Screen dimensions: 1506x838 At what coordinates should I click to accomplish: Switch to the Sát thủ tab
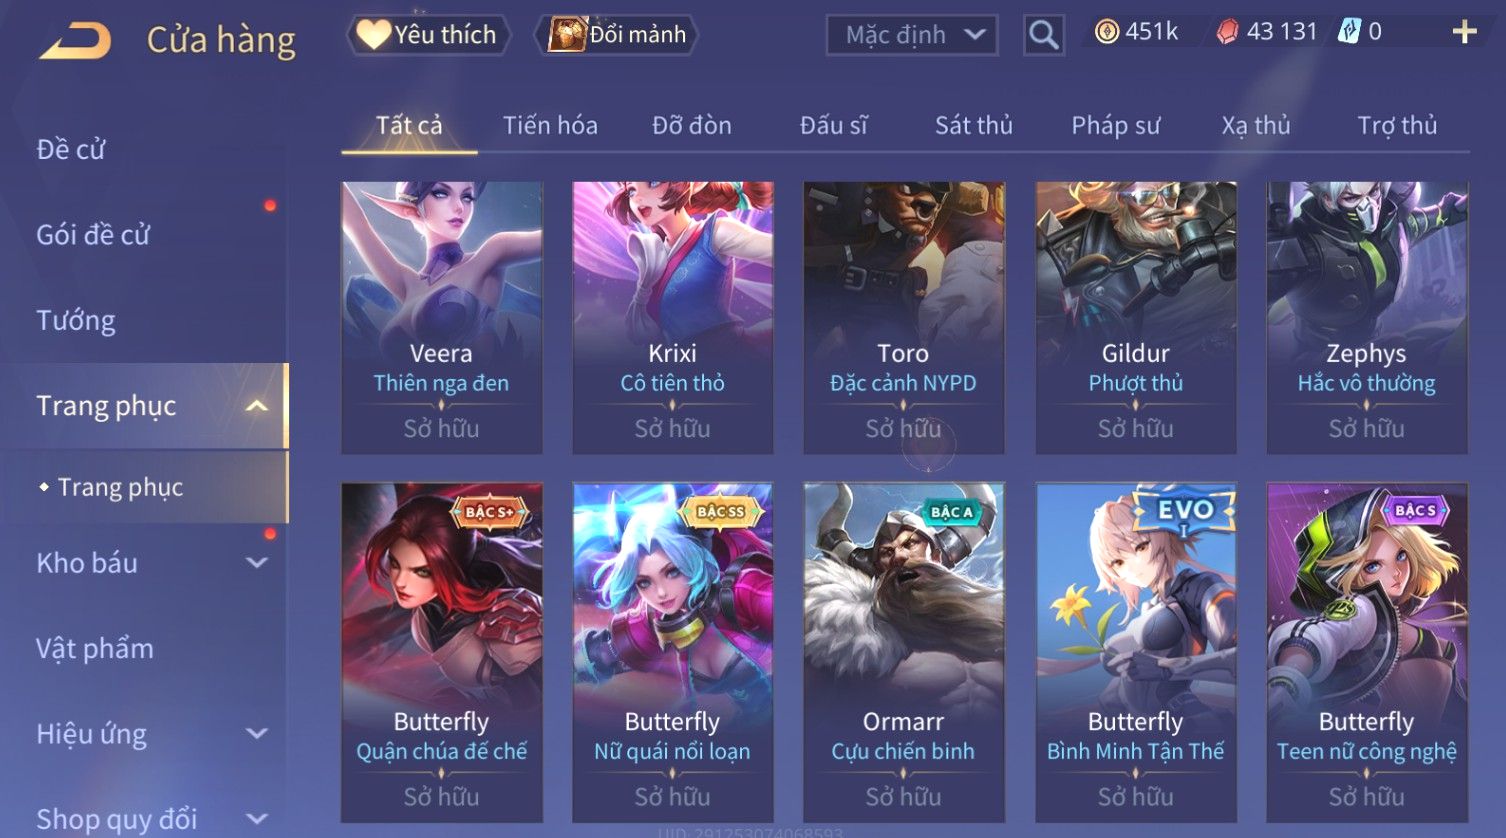[x=973, y=126]
